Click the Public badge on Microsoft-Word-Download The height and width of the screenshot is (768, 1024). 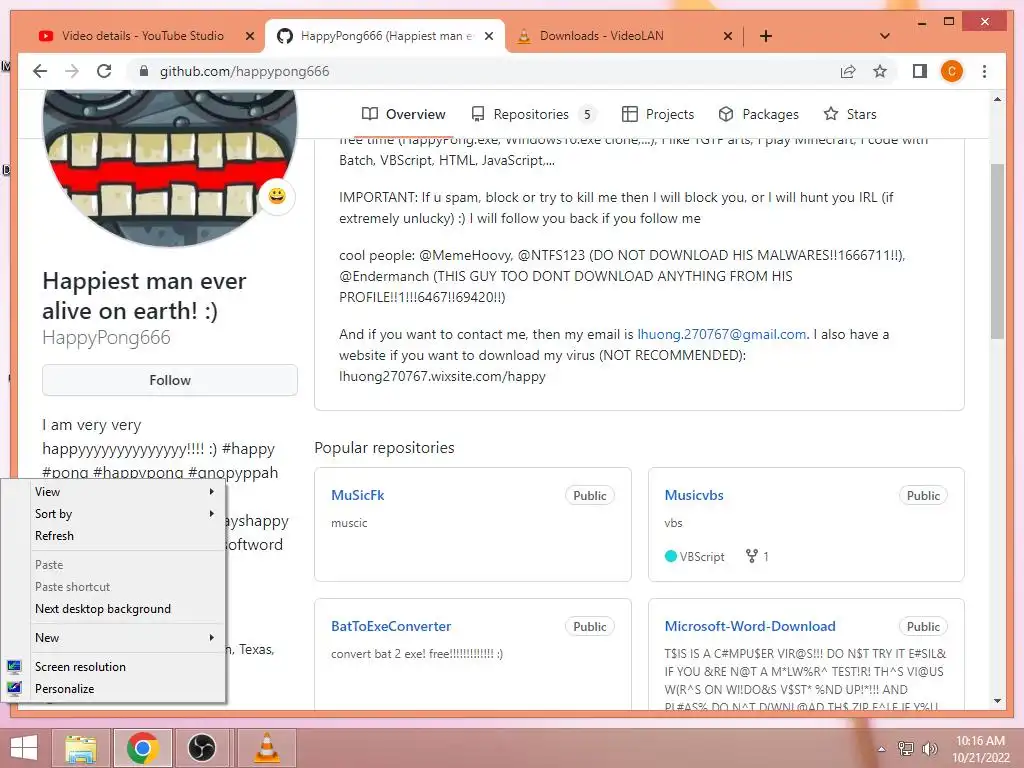923,626
